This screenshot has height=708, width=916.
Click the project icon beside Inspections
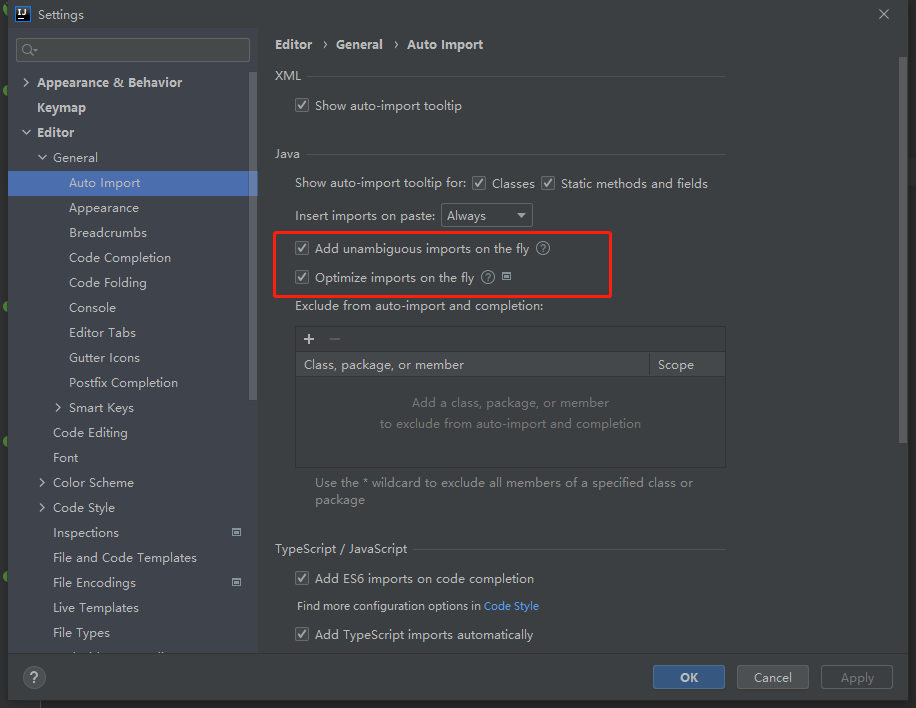[x=237, y=532]
